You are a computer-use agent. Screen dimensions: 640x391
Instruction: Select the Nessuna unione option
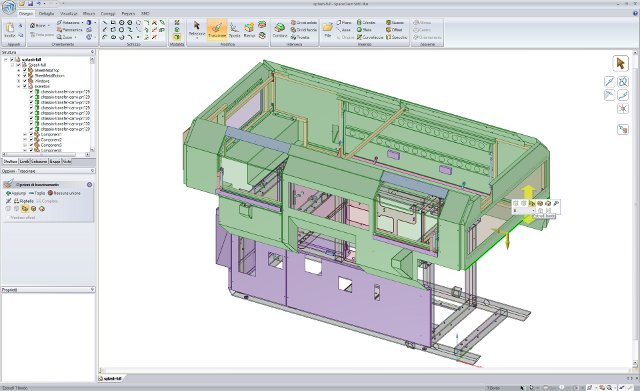pos(64,193)
